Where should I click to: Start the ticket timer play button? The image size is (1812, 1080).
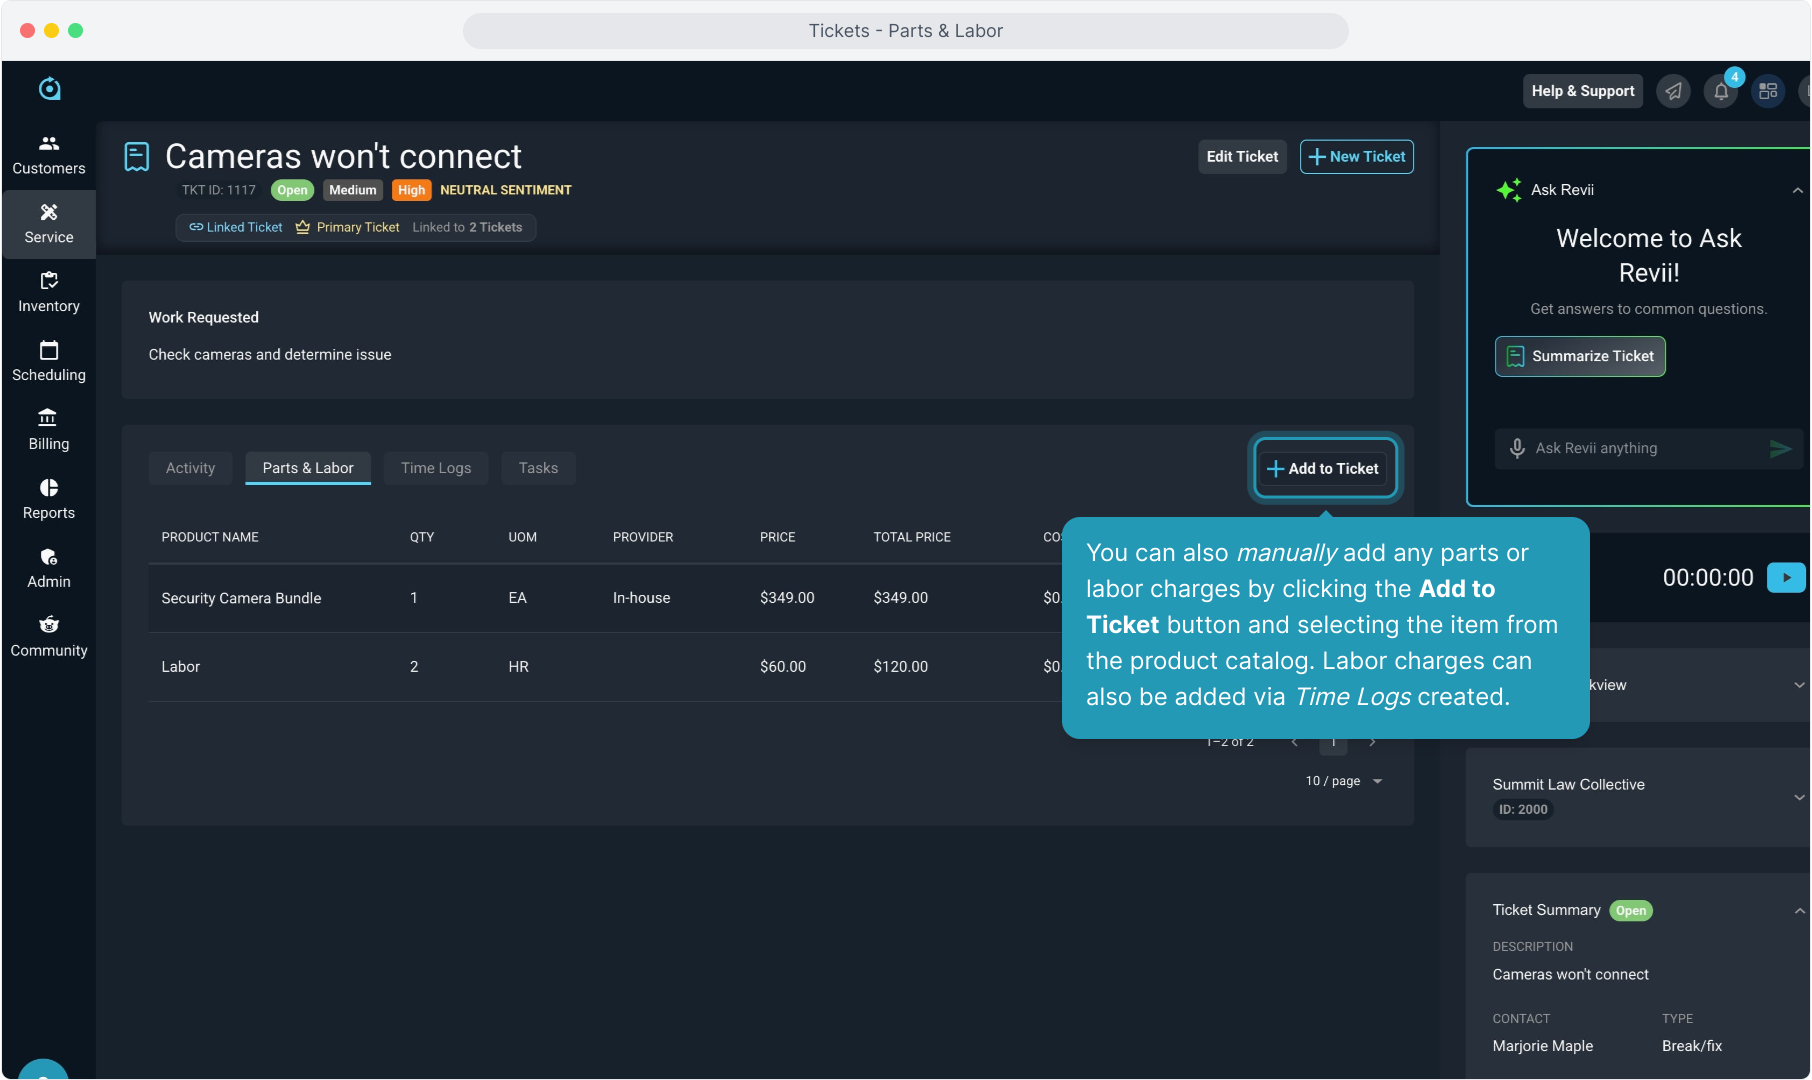[1785, 577]
